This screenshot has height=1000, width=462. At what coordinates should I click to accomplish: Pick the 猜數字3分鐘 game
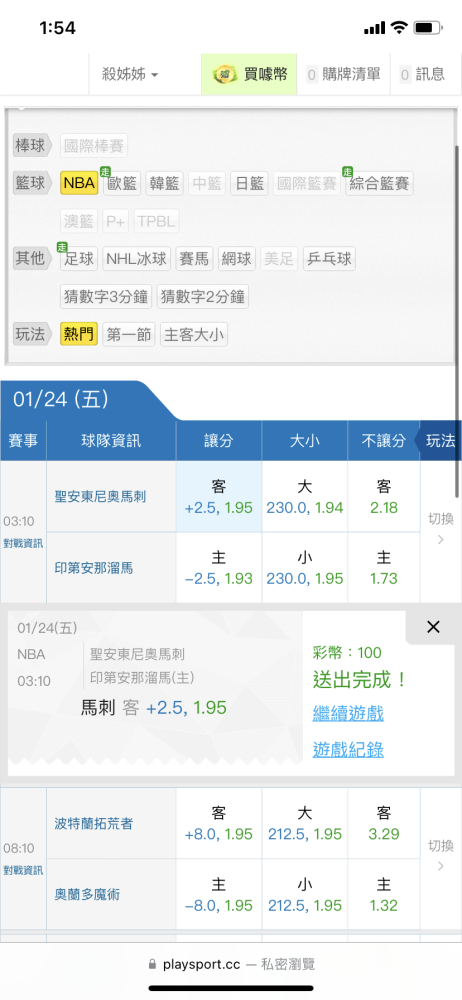point(107,297)
